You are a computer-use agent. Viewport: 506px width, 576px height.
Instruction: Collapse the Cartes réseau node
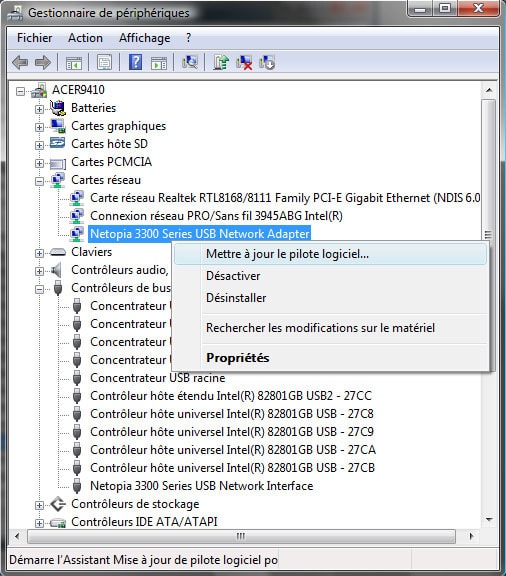tap(39, 181)
